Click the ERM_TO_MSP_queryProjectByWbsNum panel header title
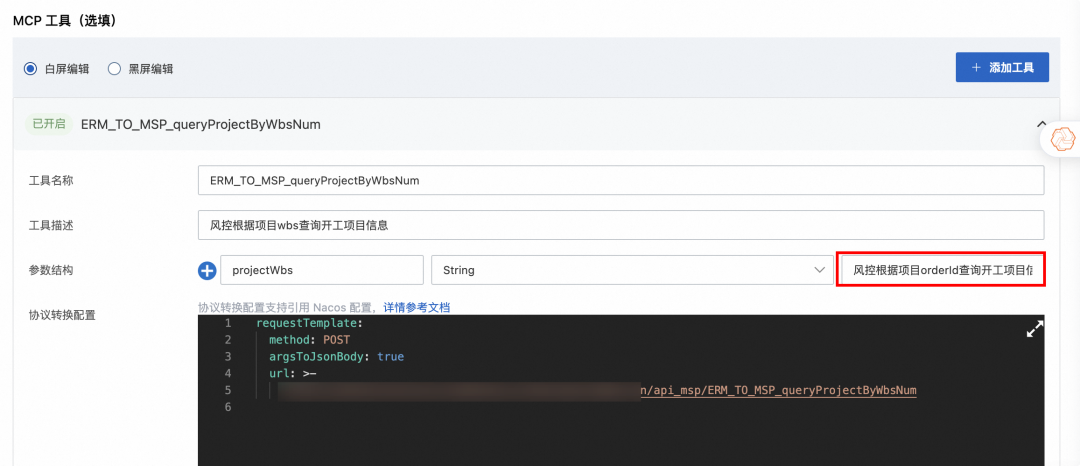 tap(200, 125)
